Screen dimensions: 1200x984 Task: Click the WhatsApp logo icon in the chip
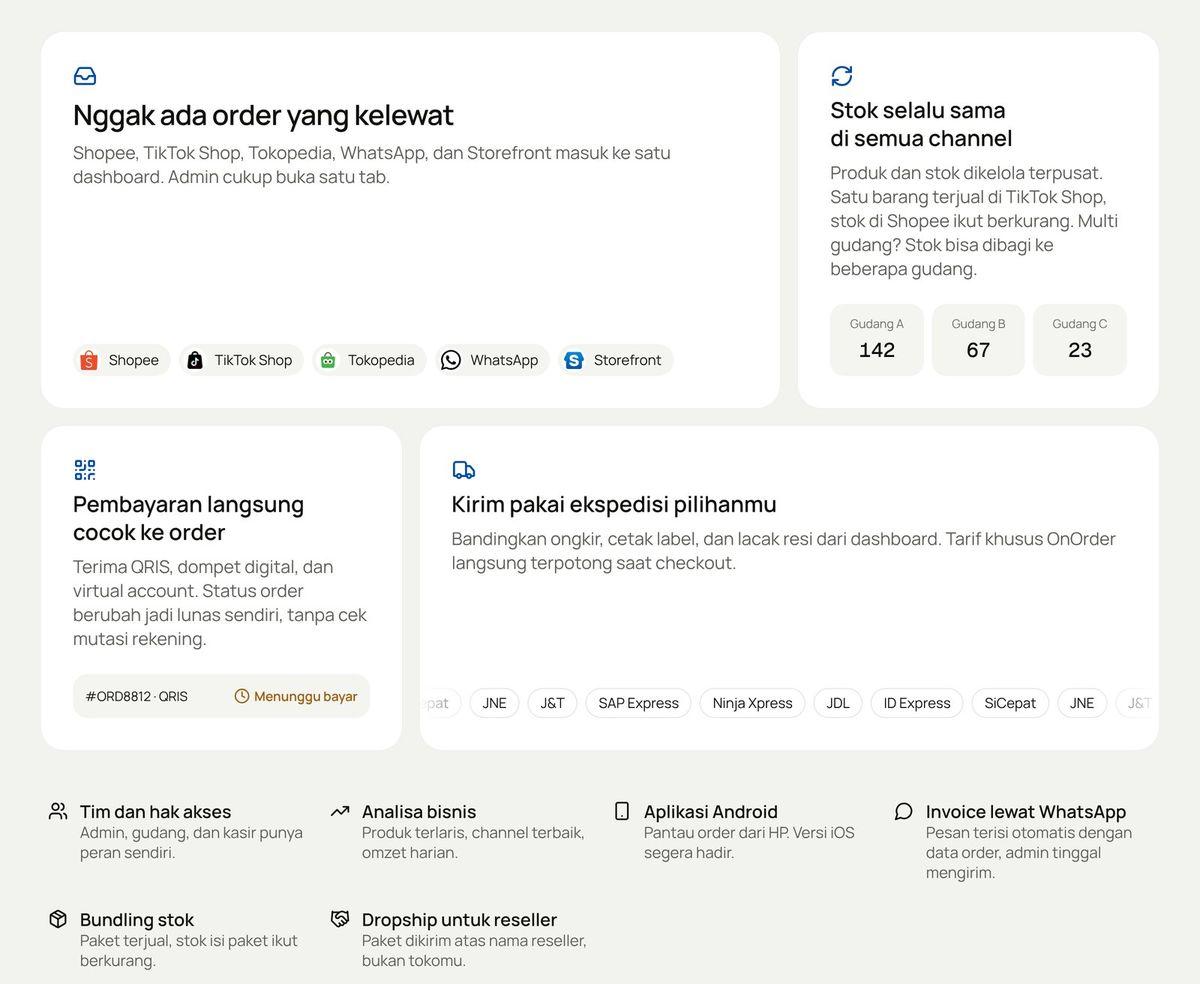click(x=451, y=360)
